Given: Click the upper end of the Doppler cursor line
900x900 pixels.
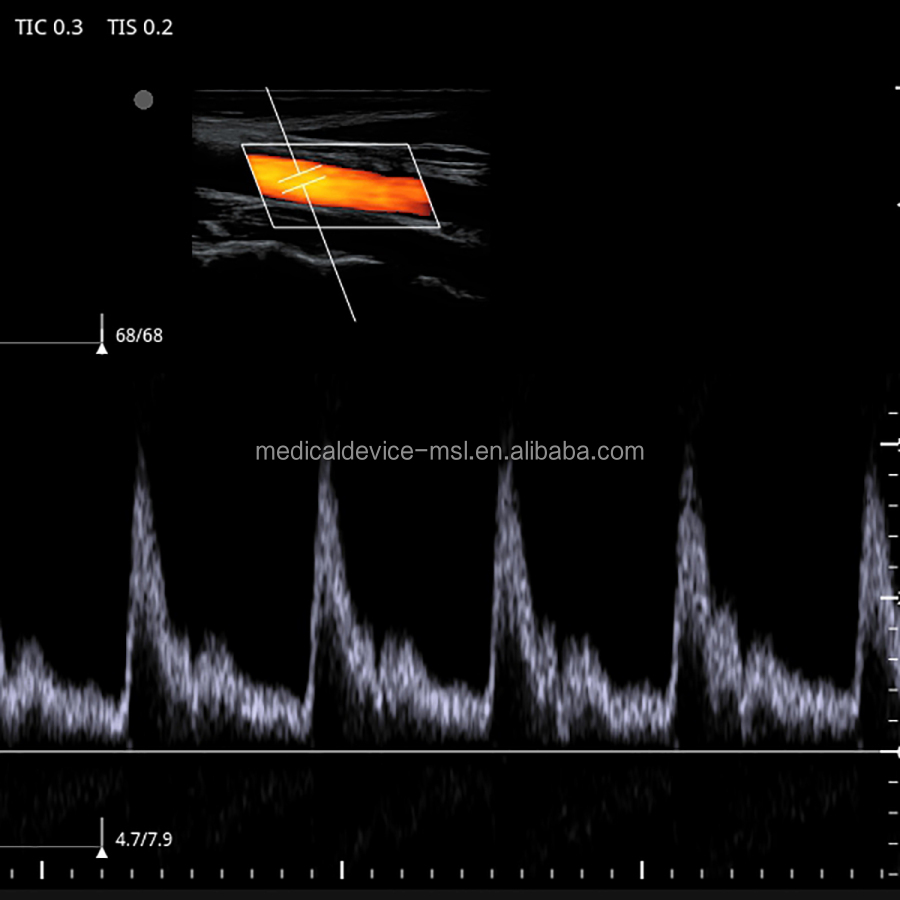Looking at the screenshot, I should [x=266, y=90].
